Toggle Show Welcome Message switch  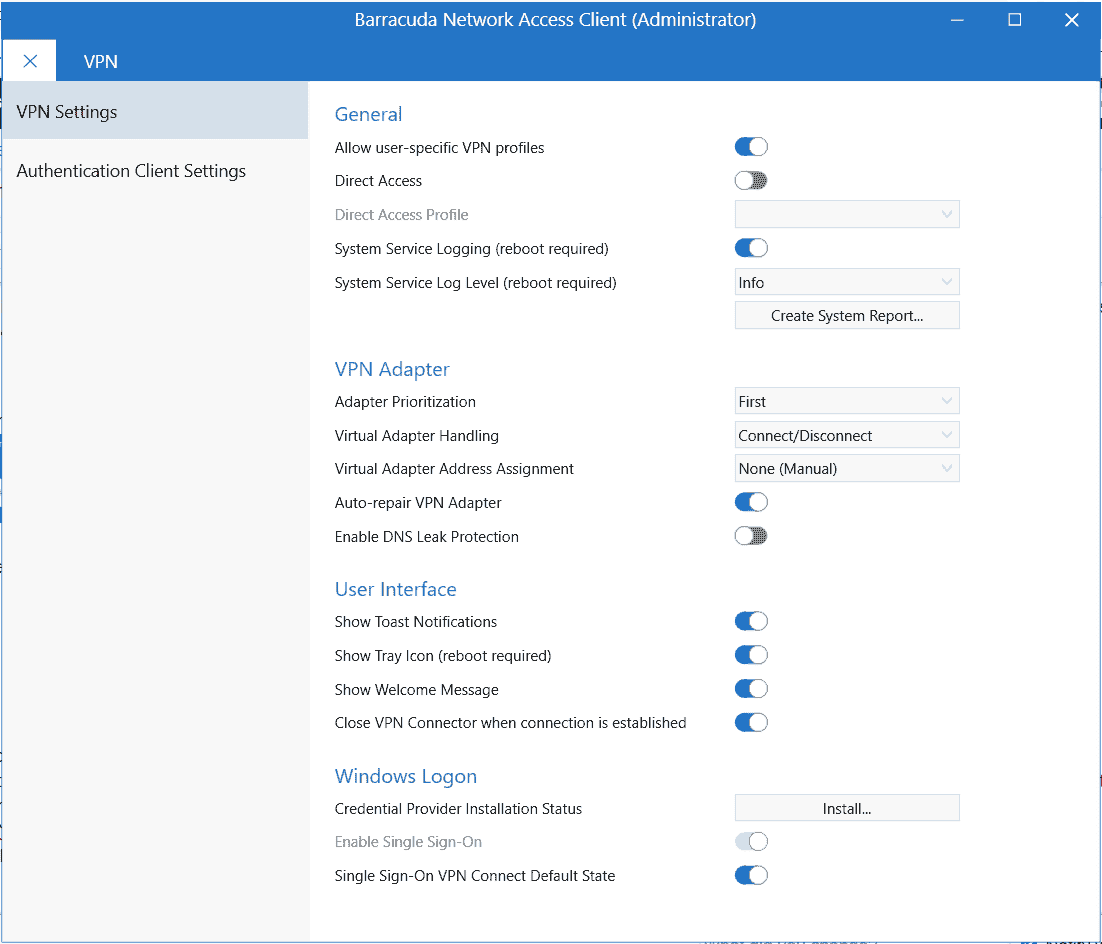(751, 689)
